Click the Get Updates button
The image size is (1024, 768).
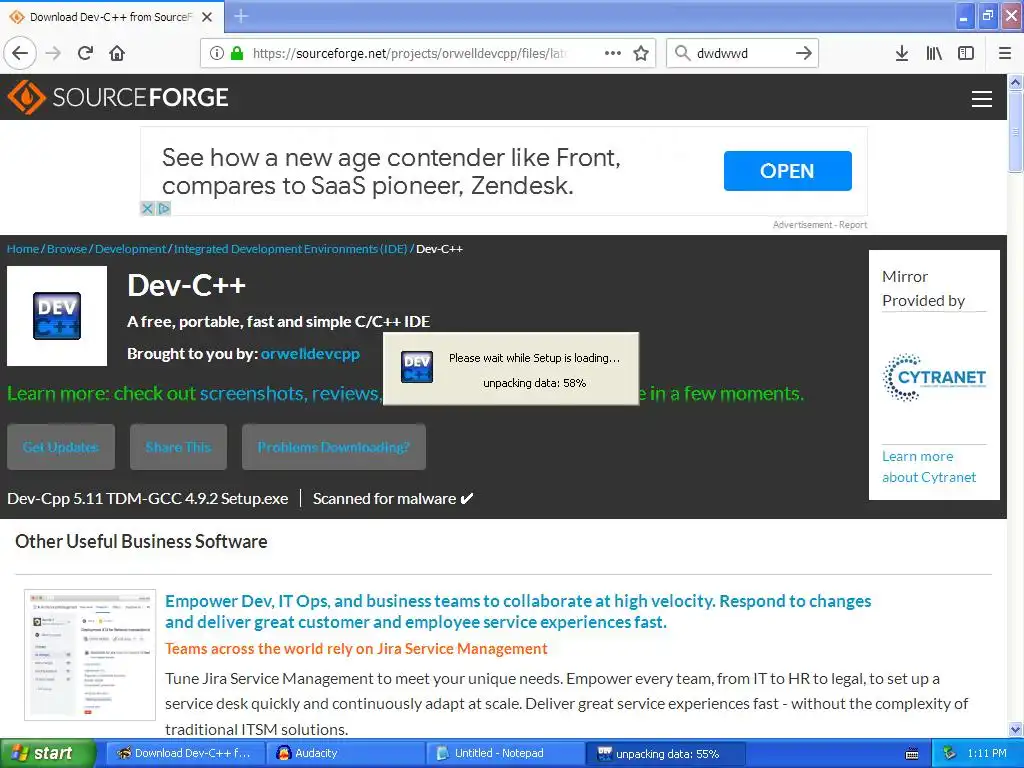tap(61, 447)
